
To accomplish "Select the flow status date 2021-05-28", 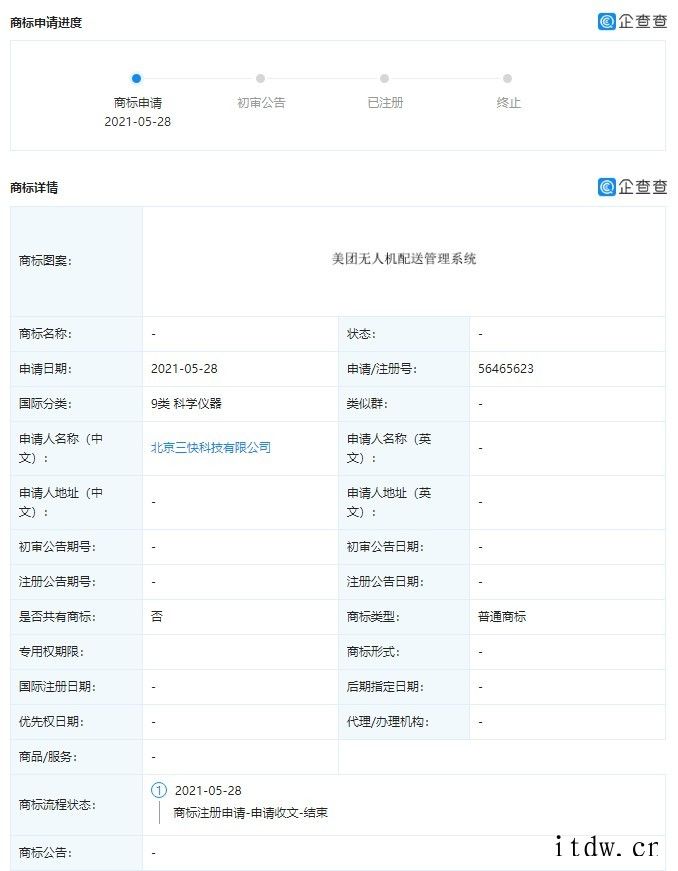I will tap(208, 790).
